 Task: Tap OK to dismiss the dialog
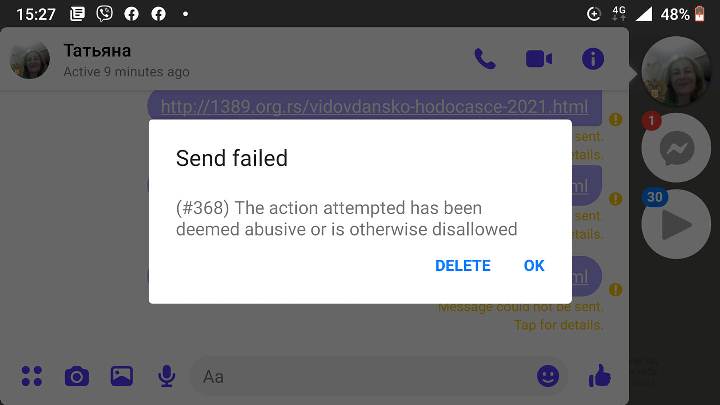534,265
